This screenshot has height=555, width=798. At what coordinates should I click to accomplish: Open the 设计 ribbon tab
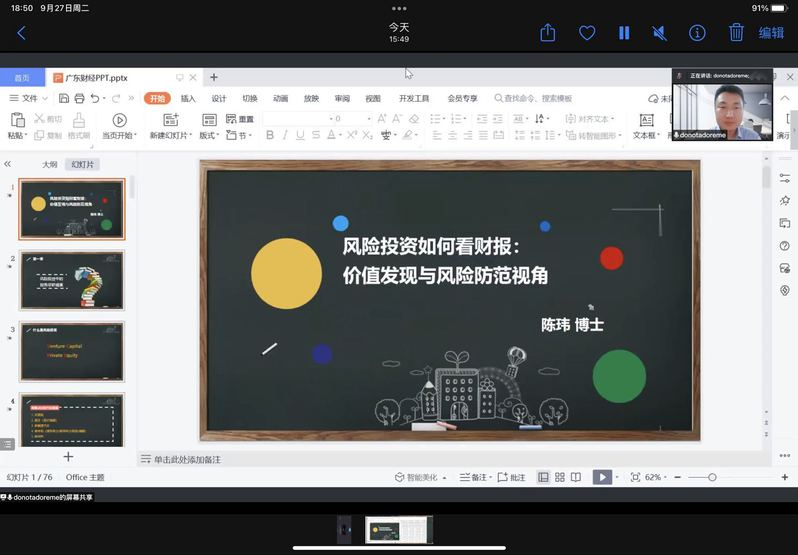tap(219, 98)
